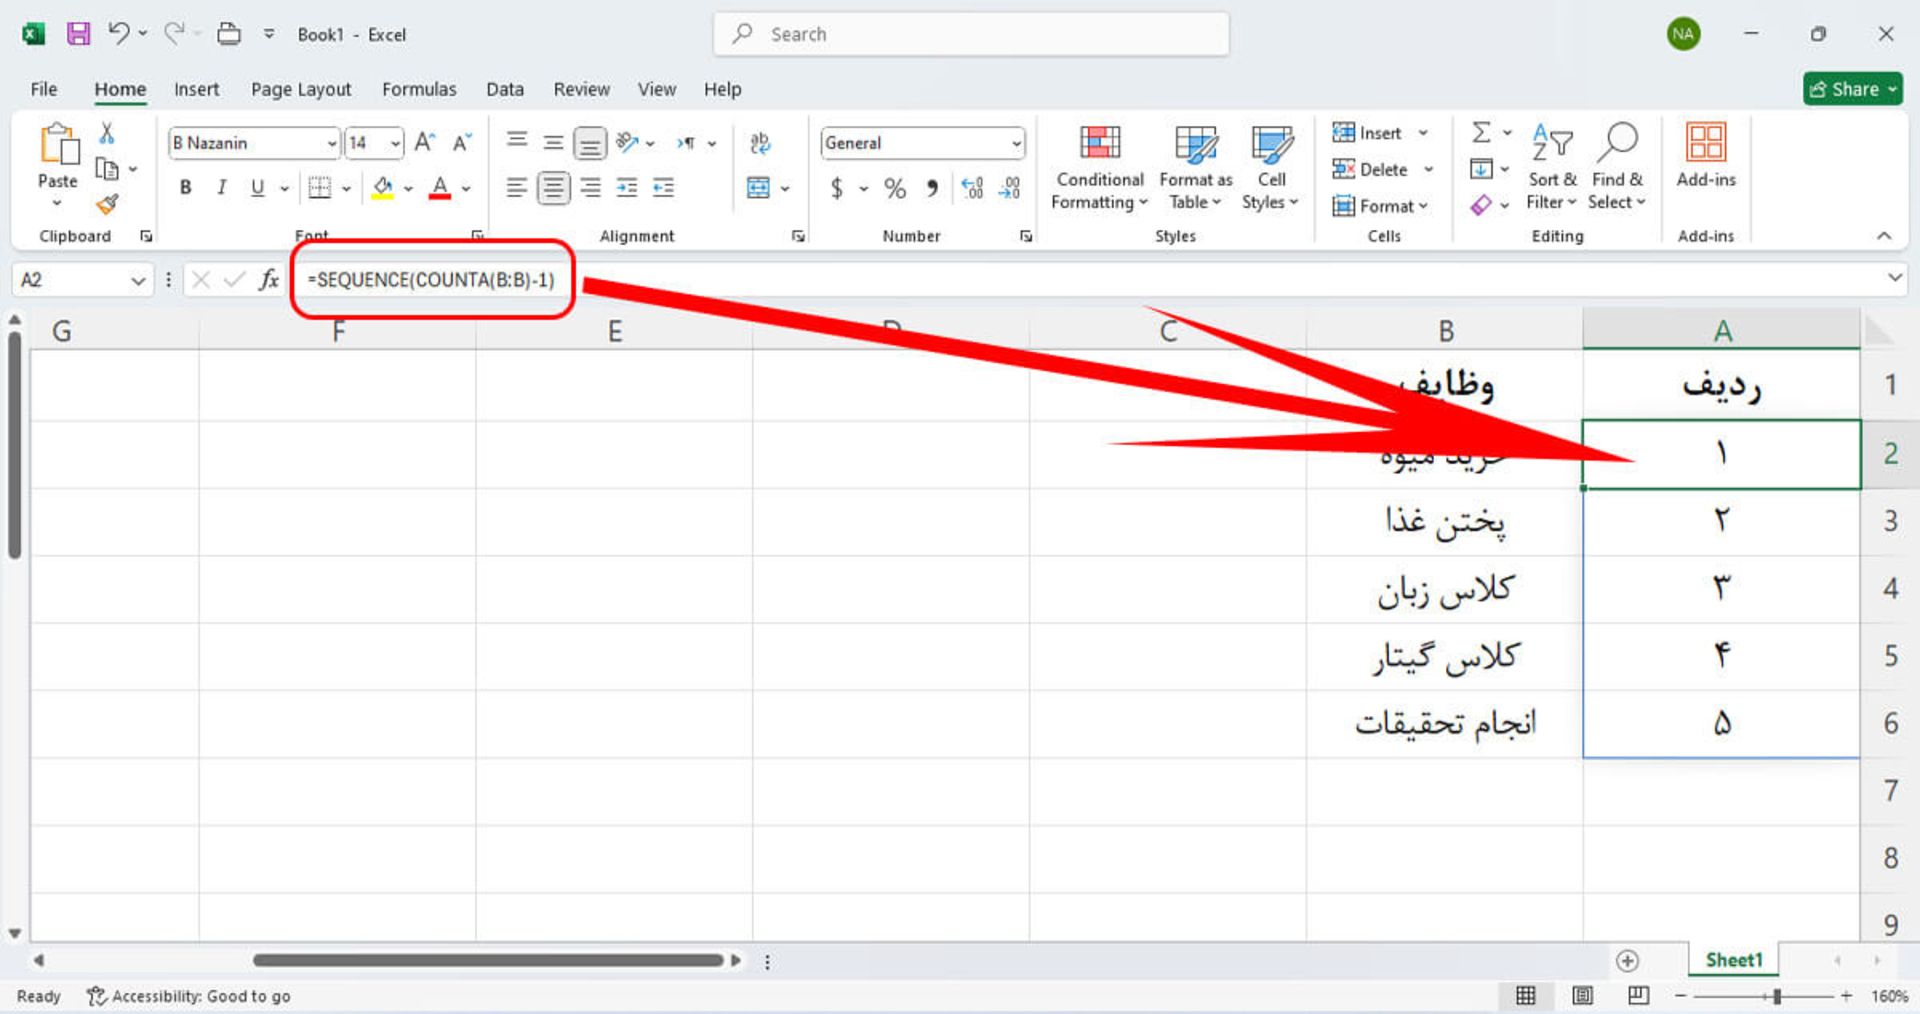Open the File menu
Screen dimensions: 1920x1014
42,89
